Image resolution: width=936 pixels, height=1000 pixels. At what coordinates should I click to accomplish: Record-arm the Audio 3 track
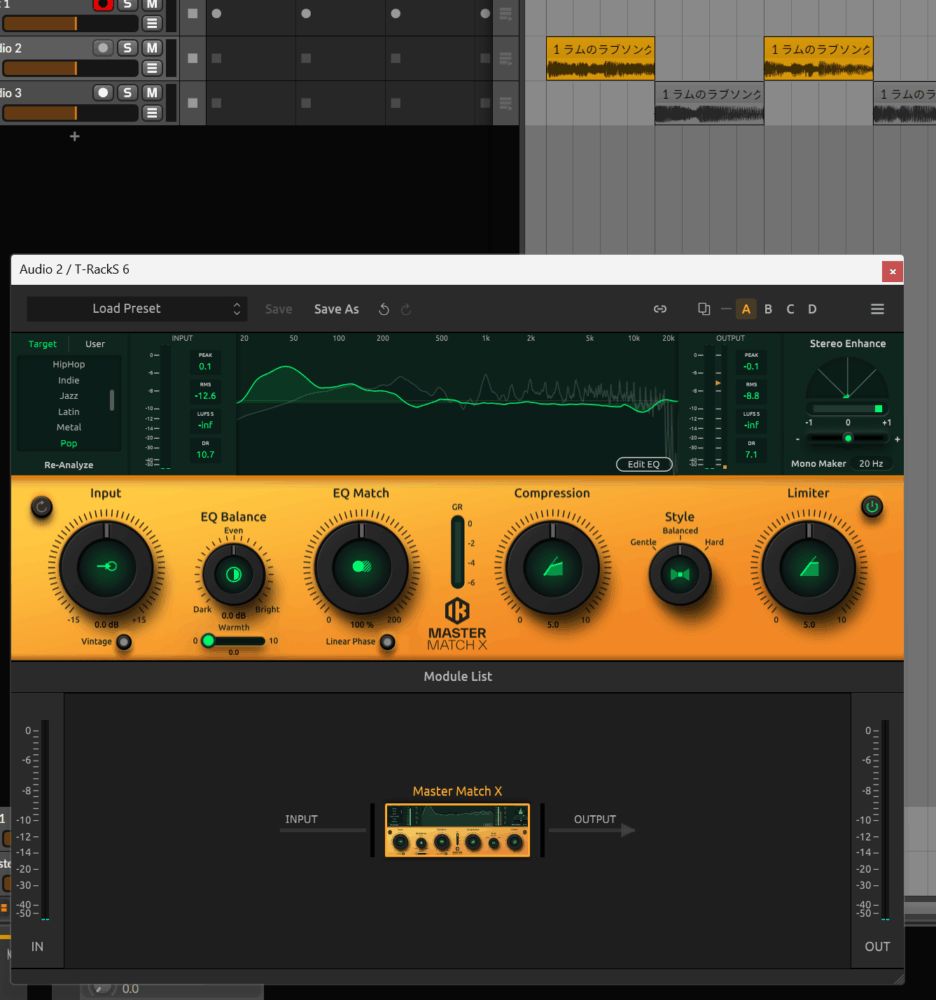[103, 92]
